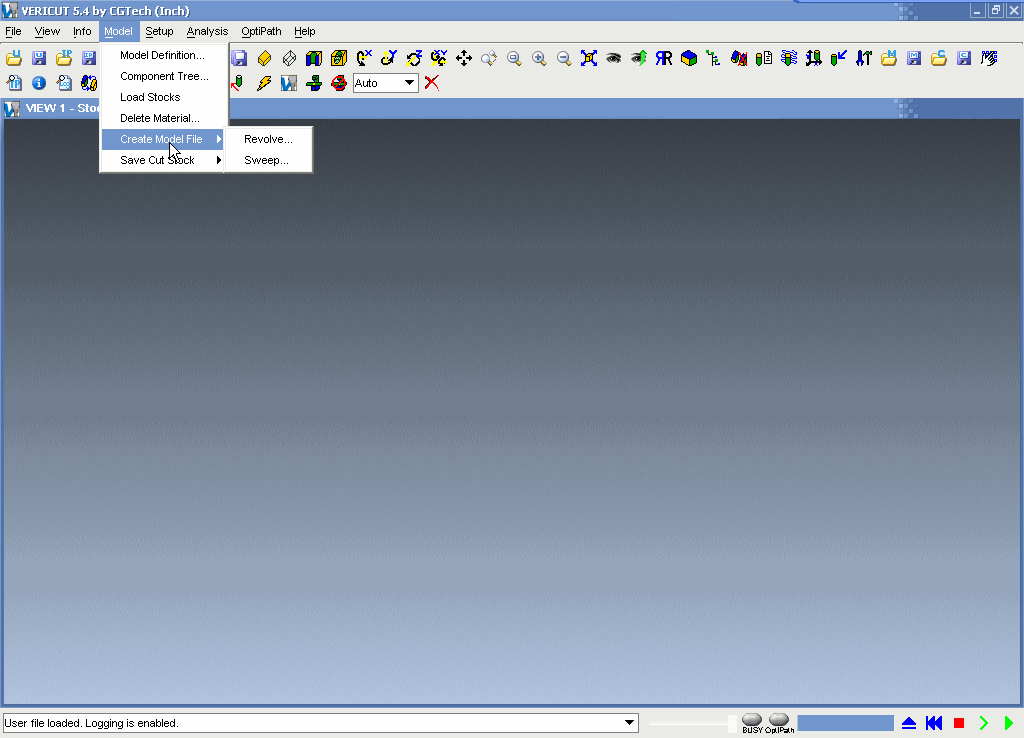Click the wireframe box icon

[289, 58]
